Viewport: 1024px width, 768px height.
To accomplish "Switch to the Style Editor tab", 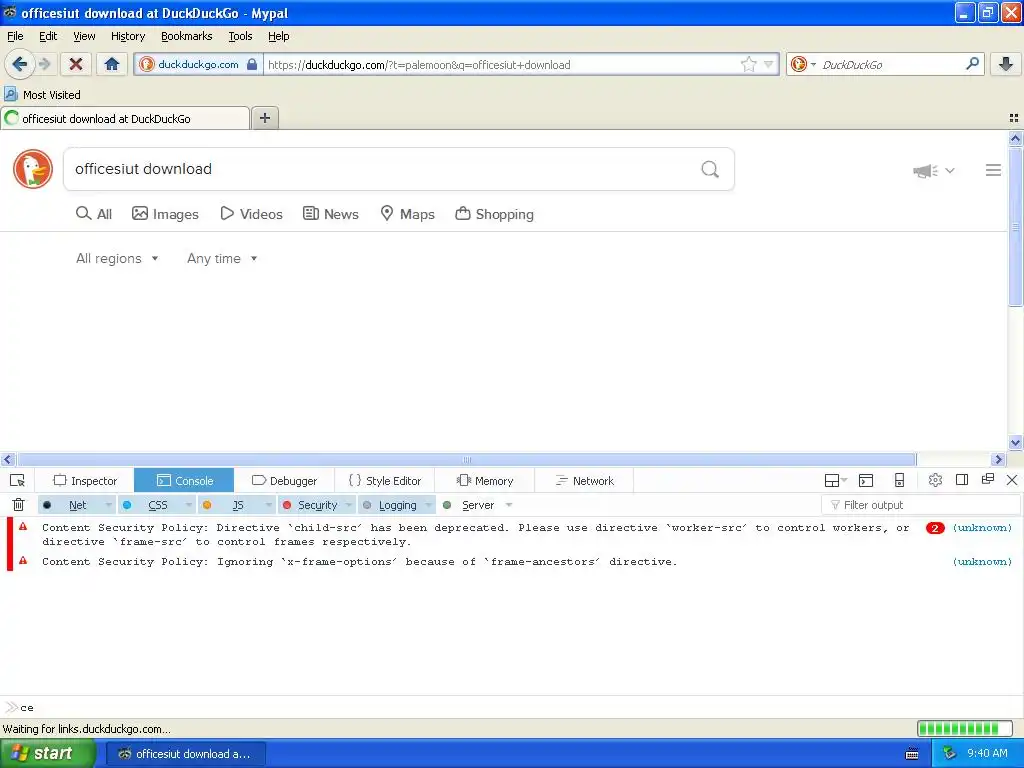I will click(x=384, y=481).
